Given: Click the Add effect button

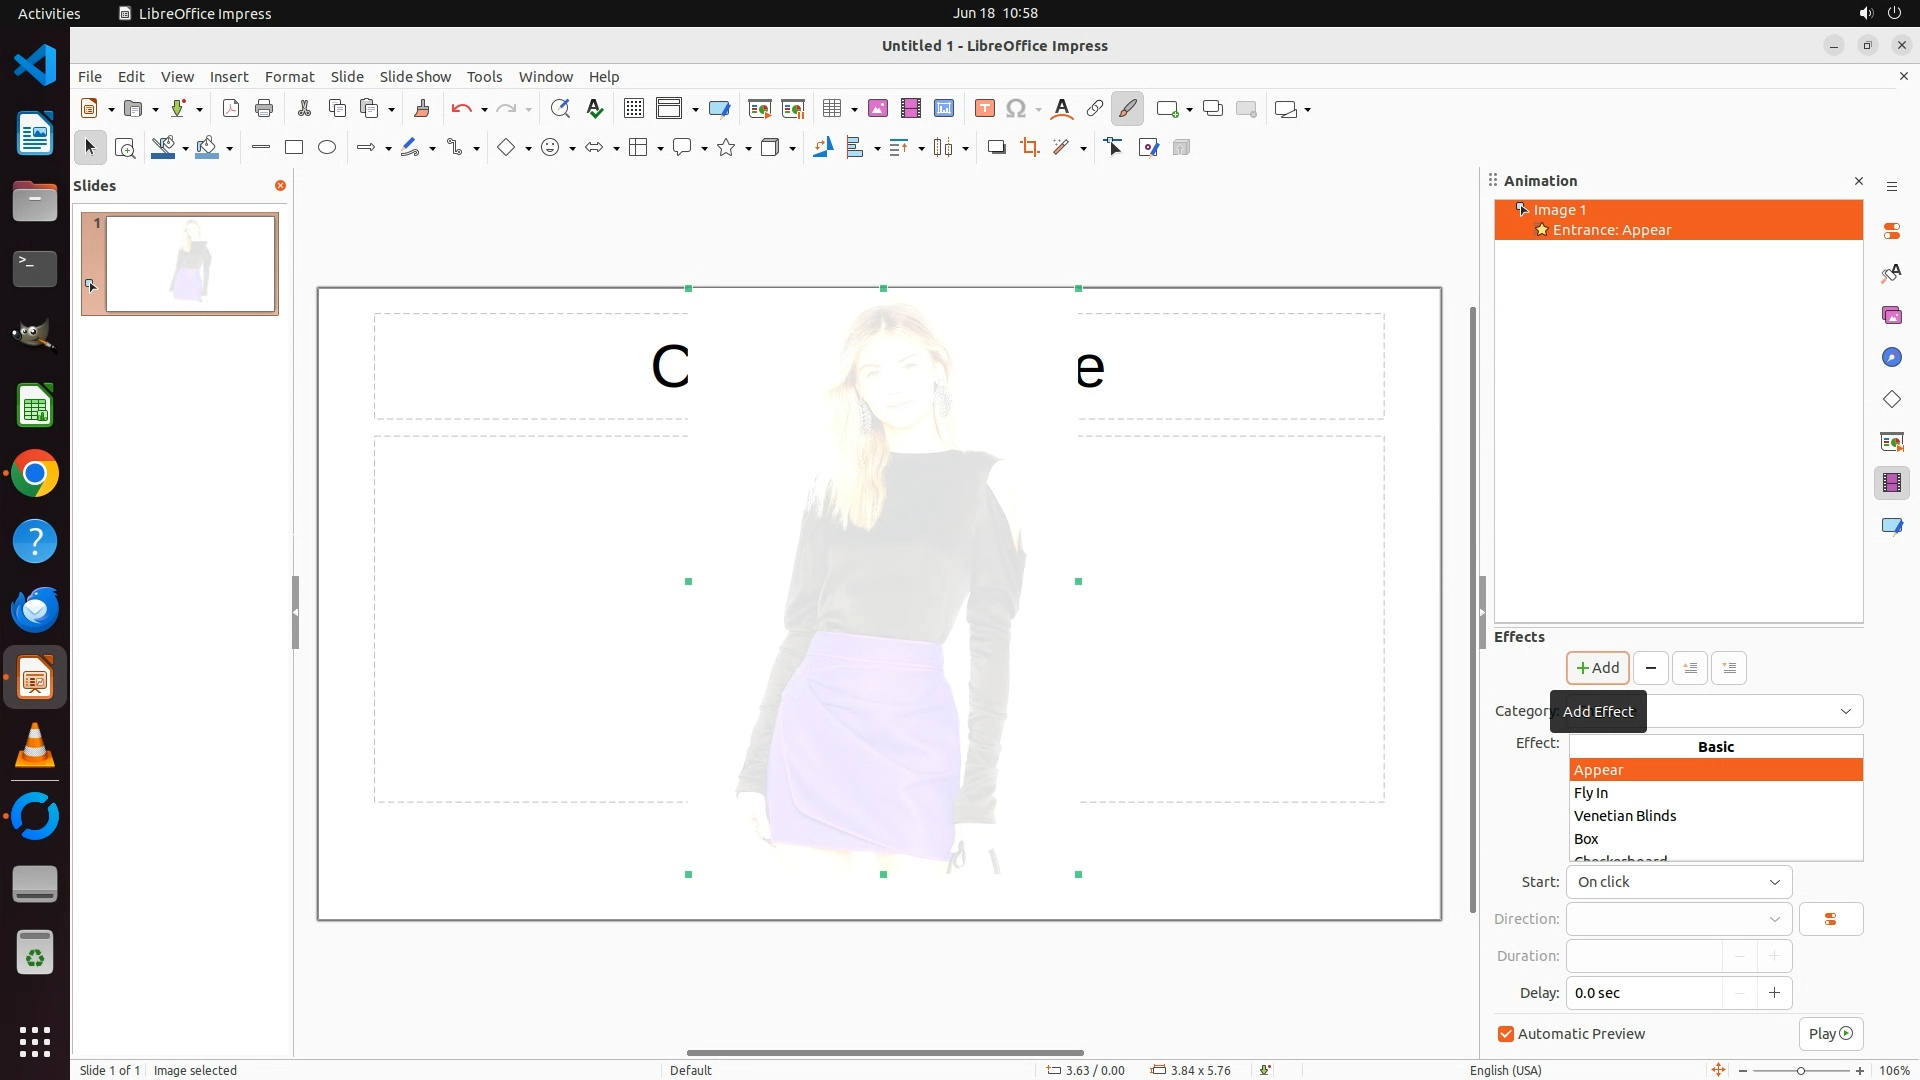Looking at the screenshot, I should tap(1597, 668).
